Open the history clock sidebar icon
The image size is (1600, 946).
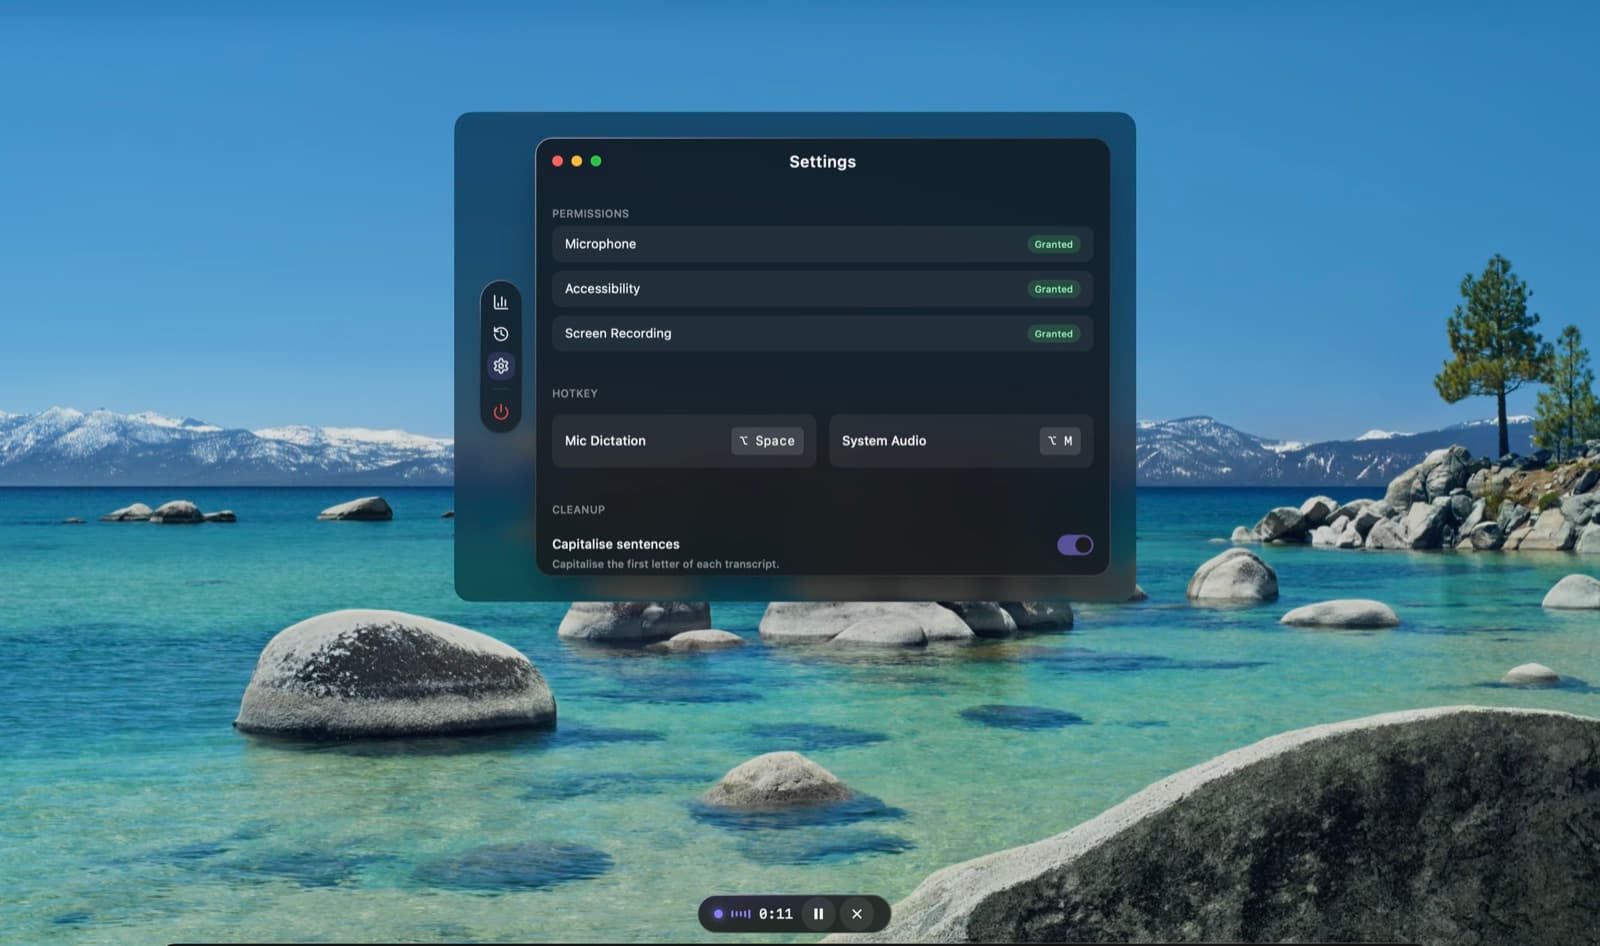click(x=501, y=334)
